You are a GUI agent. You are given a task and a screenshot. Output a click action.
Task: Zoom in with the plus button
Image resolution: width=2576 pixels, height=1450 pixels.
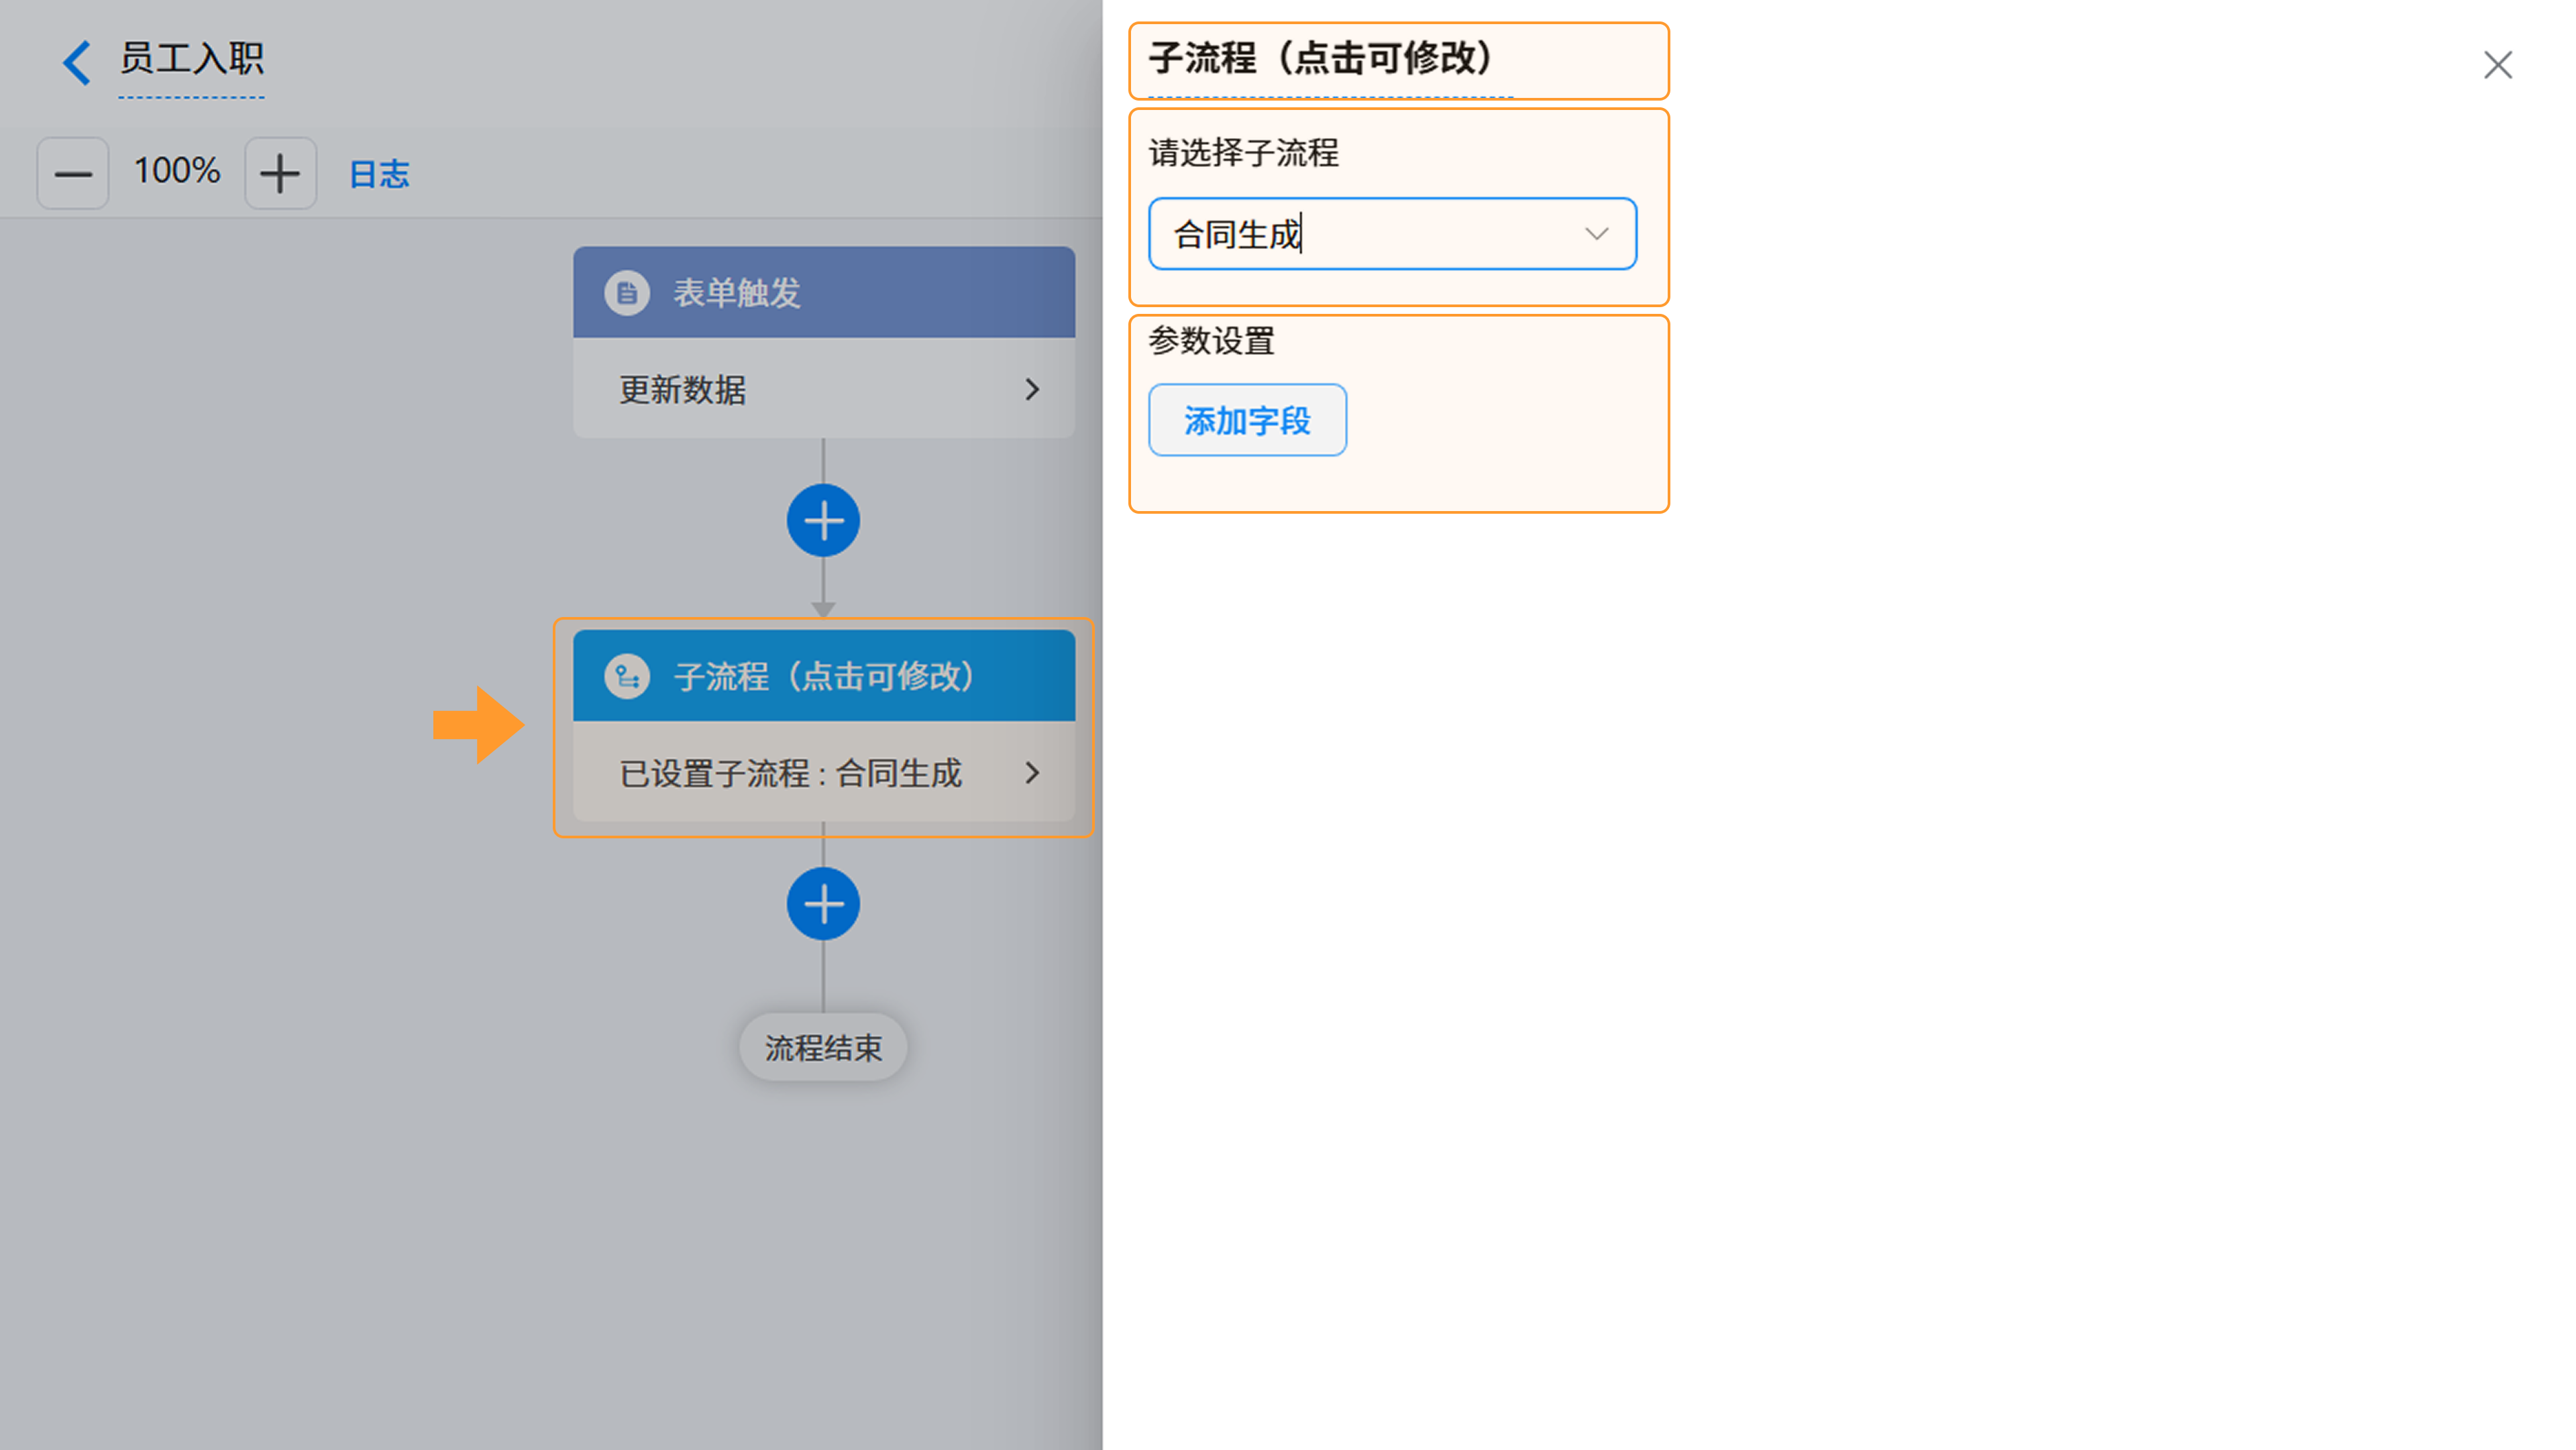point(280,173)
